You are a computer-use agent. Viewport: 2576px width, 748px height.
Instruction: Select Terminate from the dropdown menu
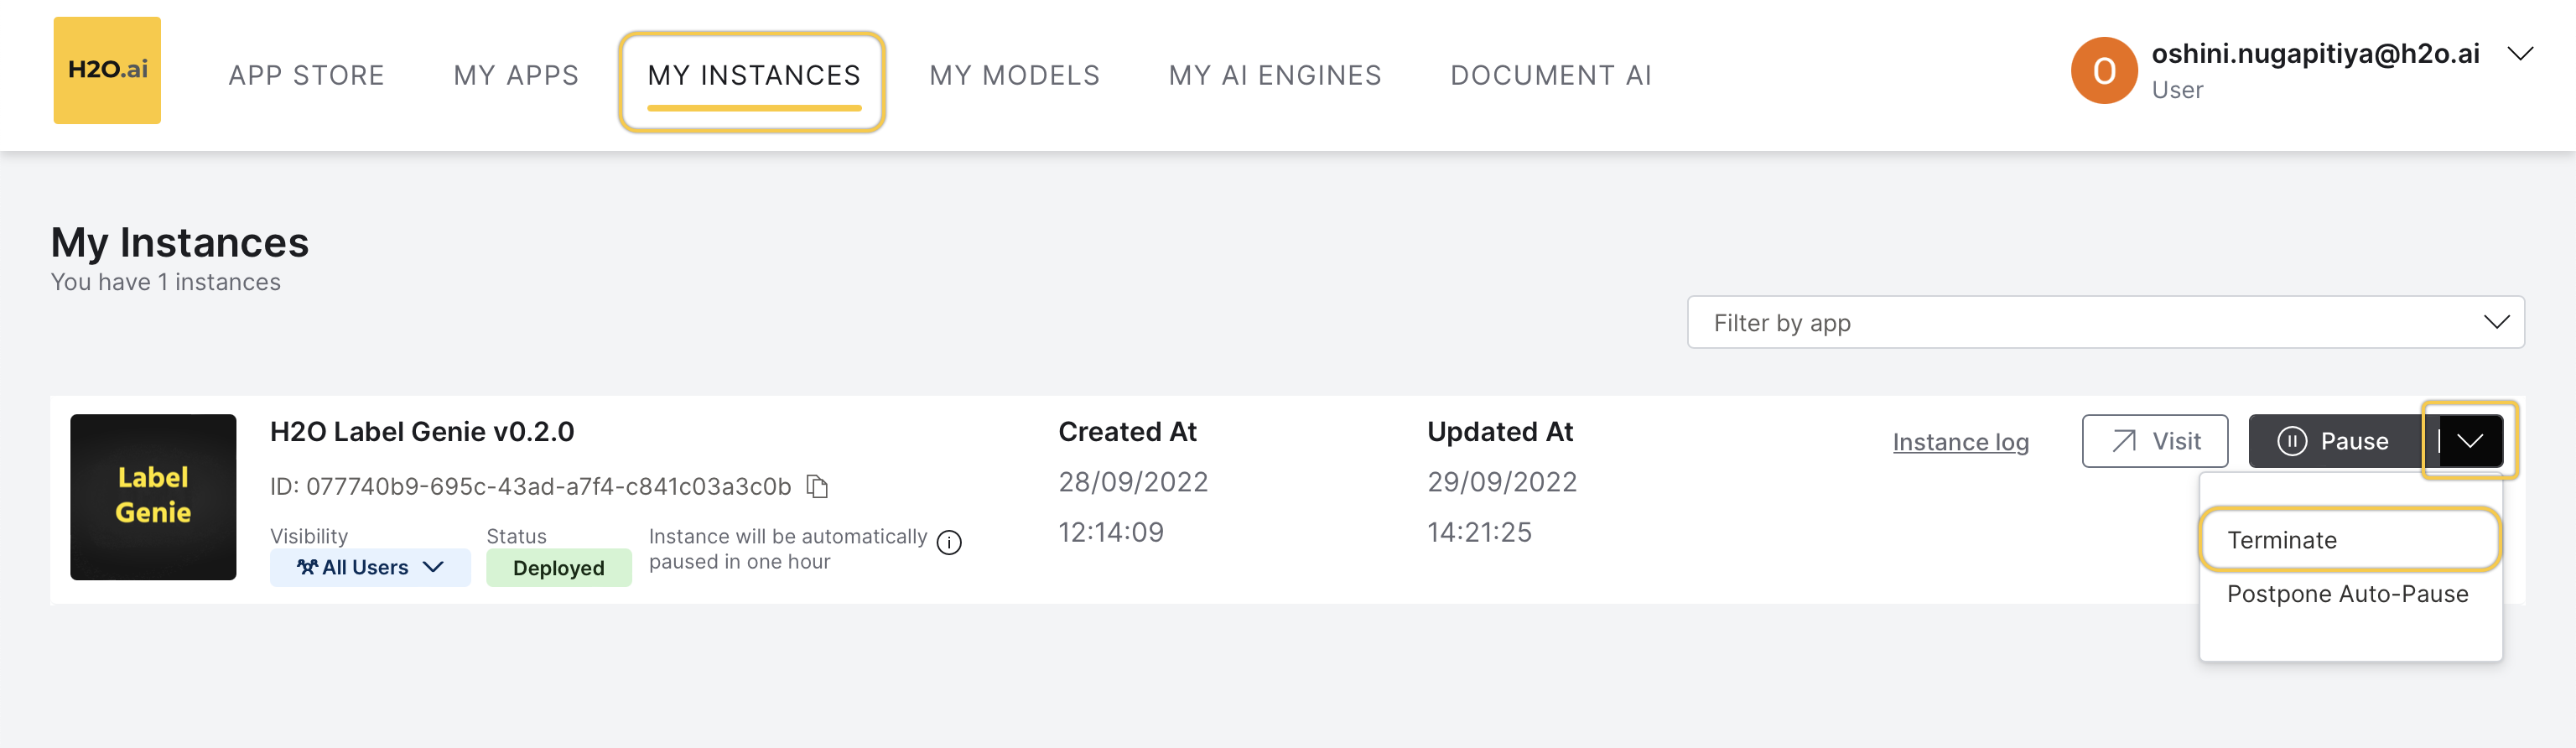(2282, 540)
